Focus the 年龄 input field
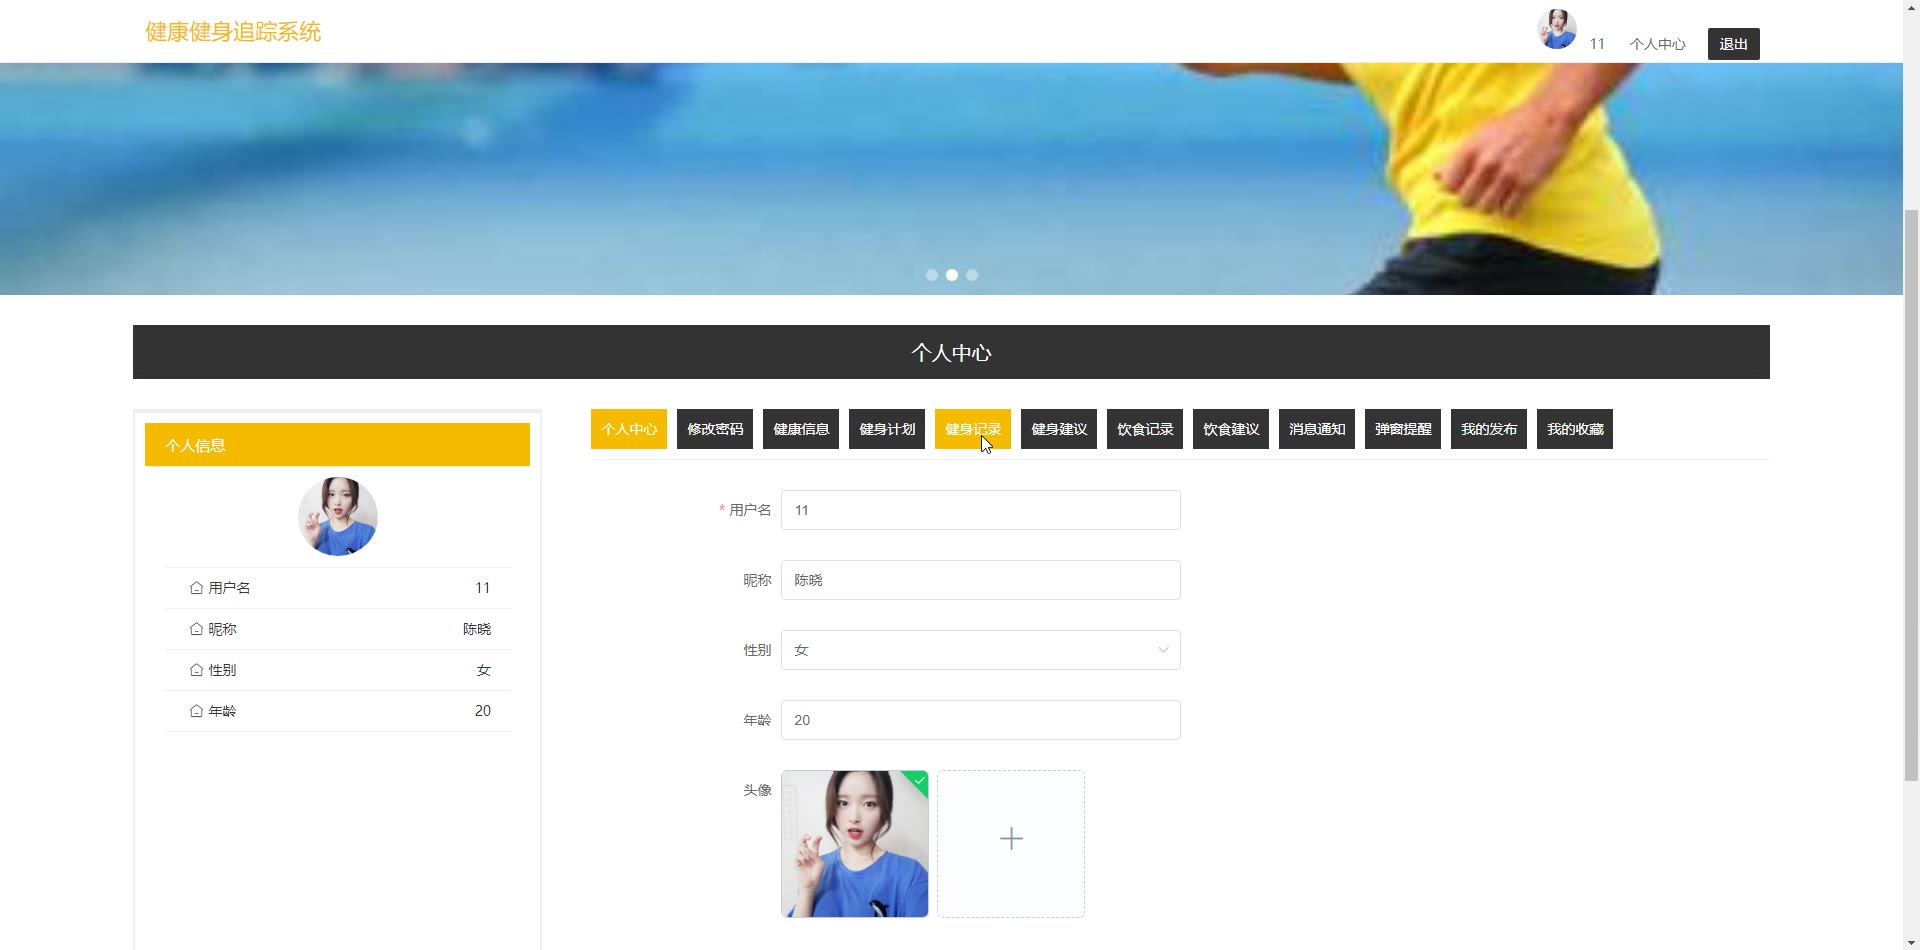The height and width of the screenshot is (950, 1920). [x=981, y=720]
